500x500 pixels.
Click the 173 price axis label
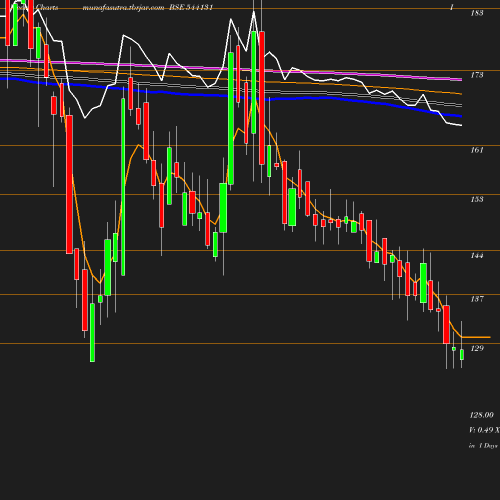[477, 75]
